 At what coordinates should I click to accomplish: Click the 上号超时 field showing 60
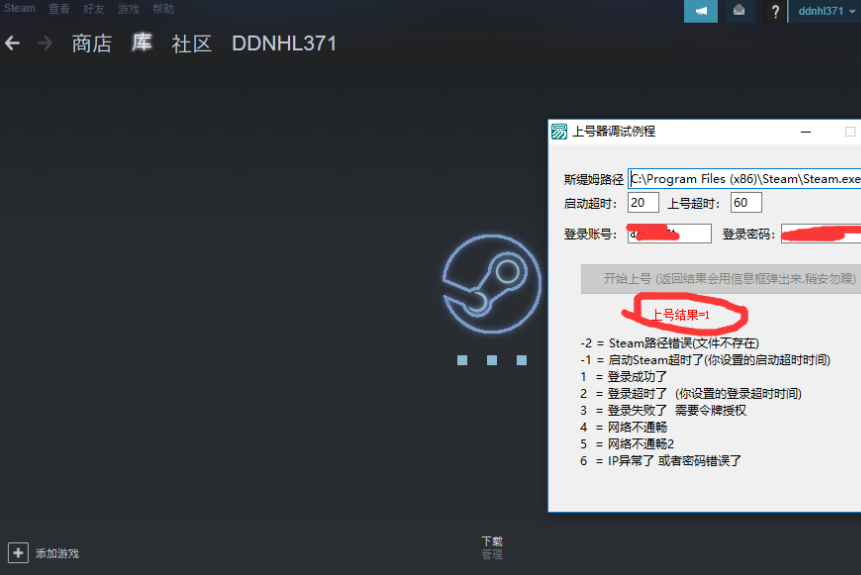746,203
